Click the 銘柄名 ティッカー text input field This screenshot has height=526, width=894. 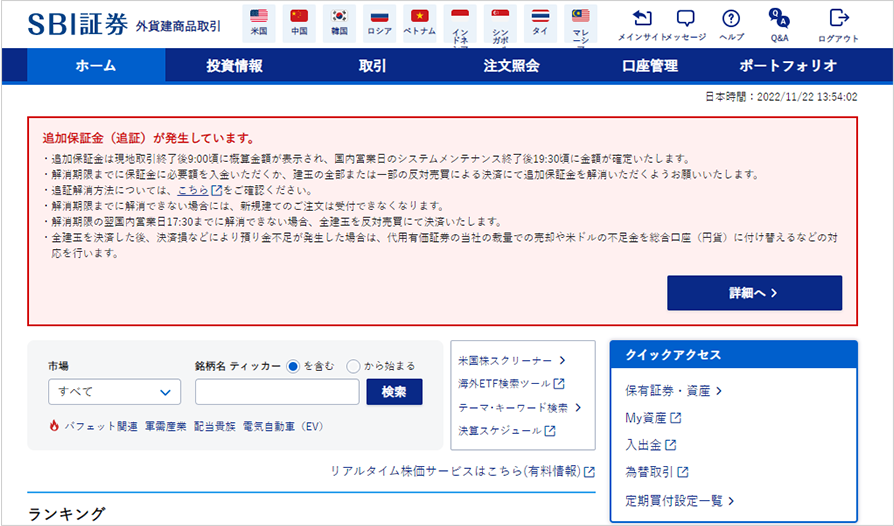tap(276, 392)
